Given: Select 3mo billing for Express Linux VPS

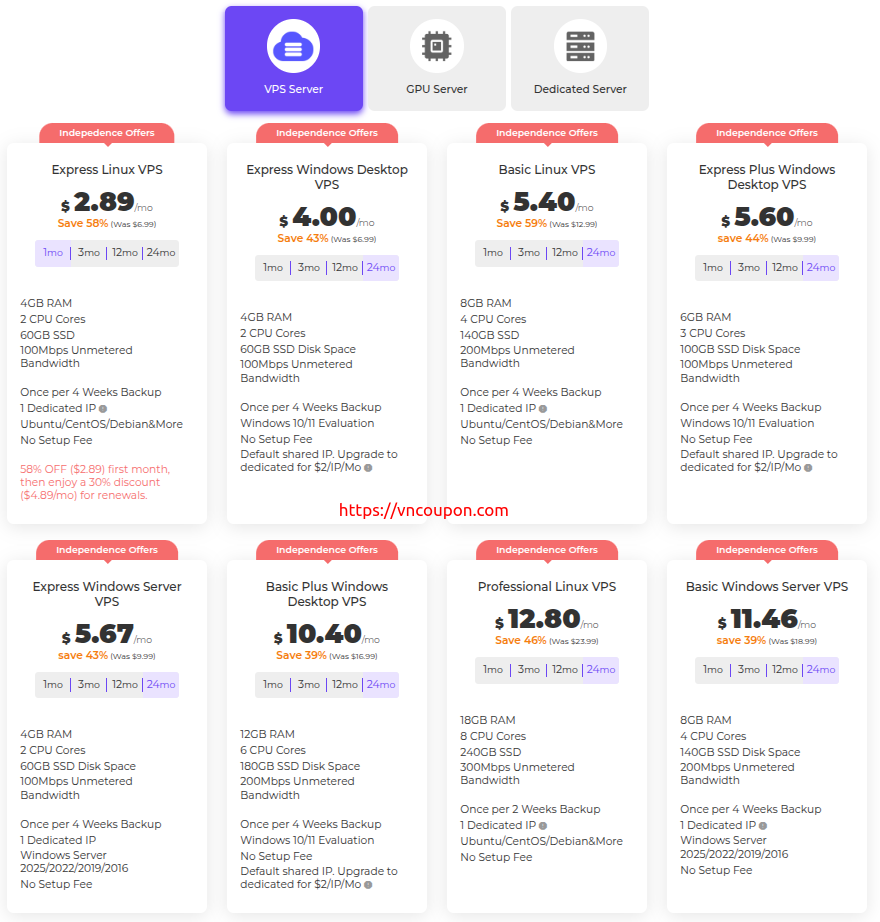Looking at the screenshot, I should [89, 253].
